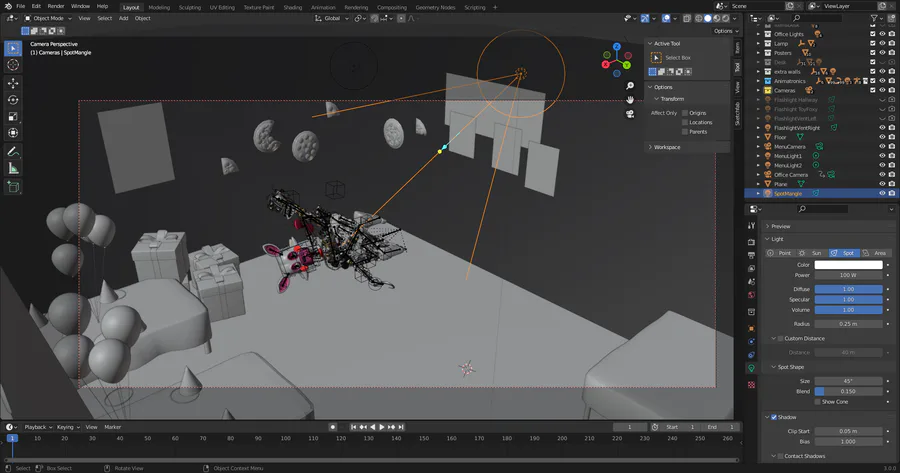Play the animation forward
900x473 pixels.
[x=382, y=427]
